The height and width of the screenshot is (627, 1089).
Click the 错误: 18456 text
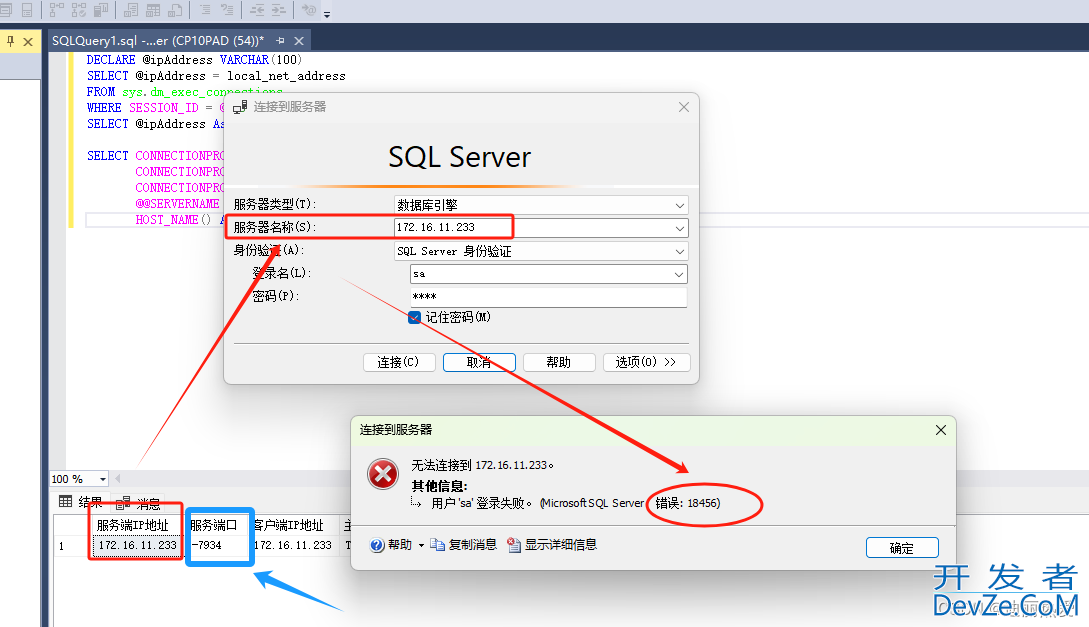click(688, 503)
